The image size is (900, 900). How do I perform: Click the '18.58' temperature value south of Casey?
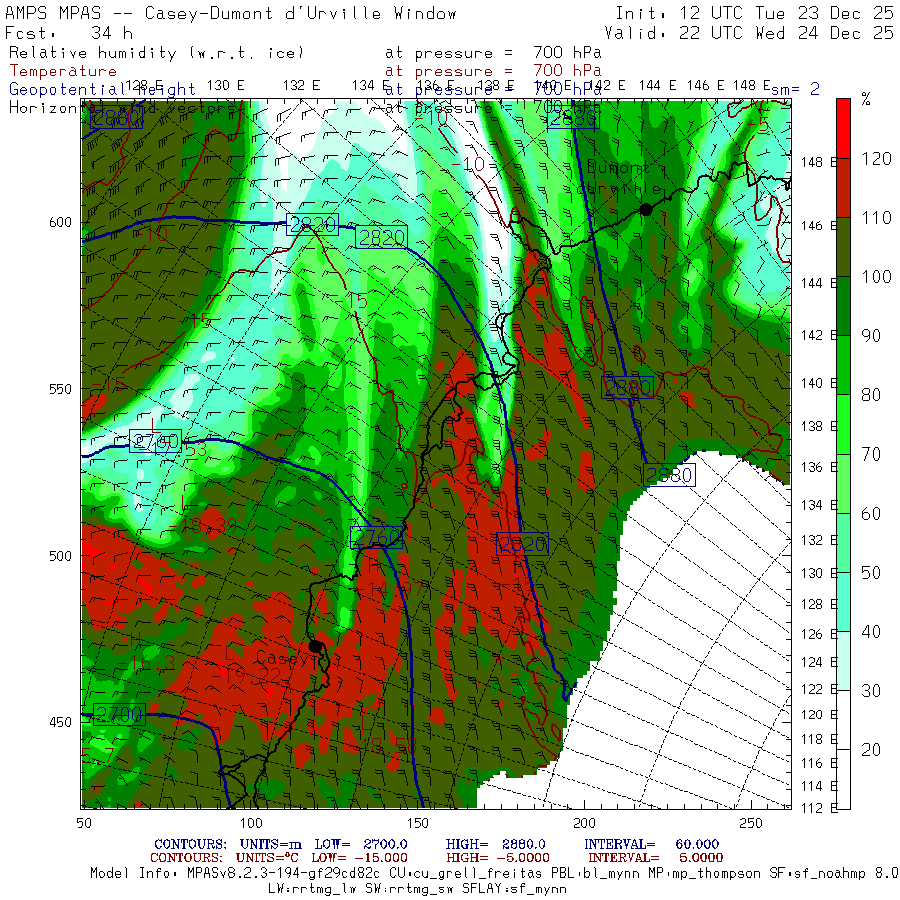click(390, 746)
